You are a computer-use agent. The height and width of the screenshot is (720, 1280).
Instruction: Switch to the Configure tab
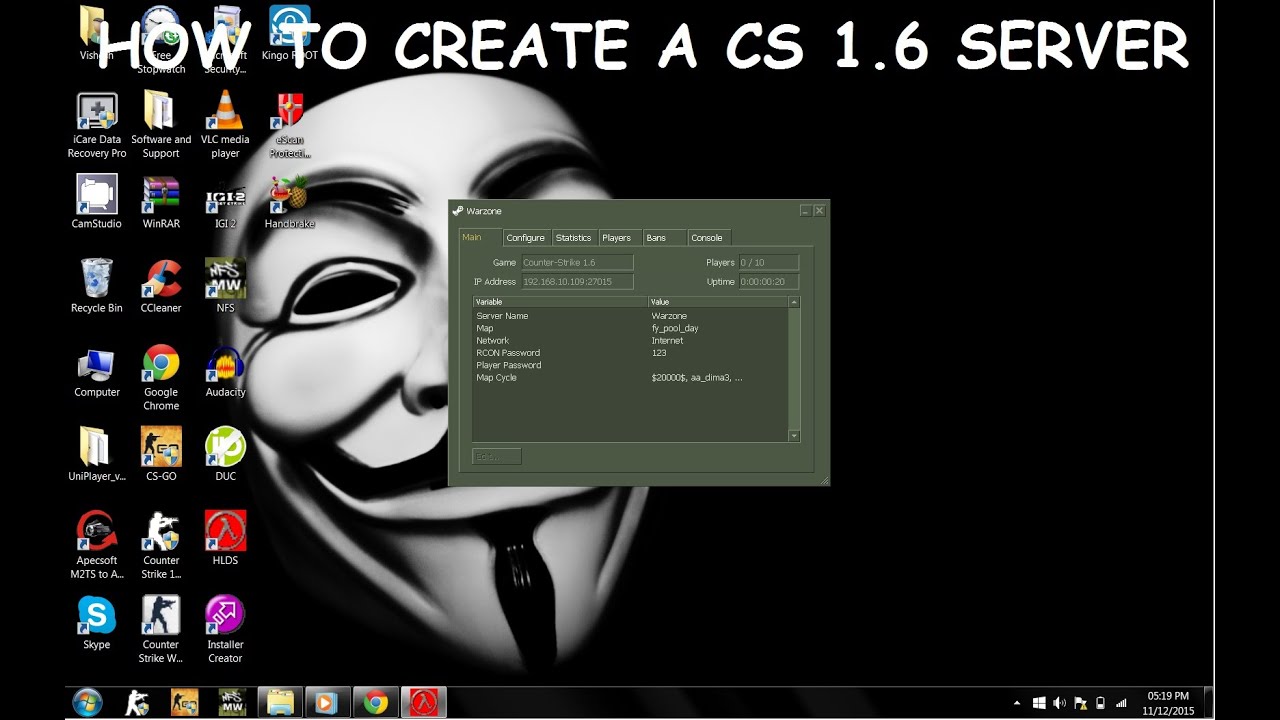525,238
